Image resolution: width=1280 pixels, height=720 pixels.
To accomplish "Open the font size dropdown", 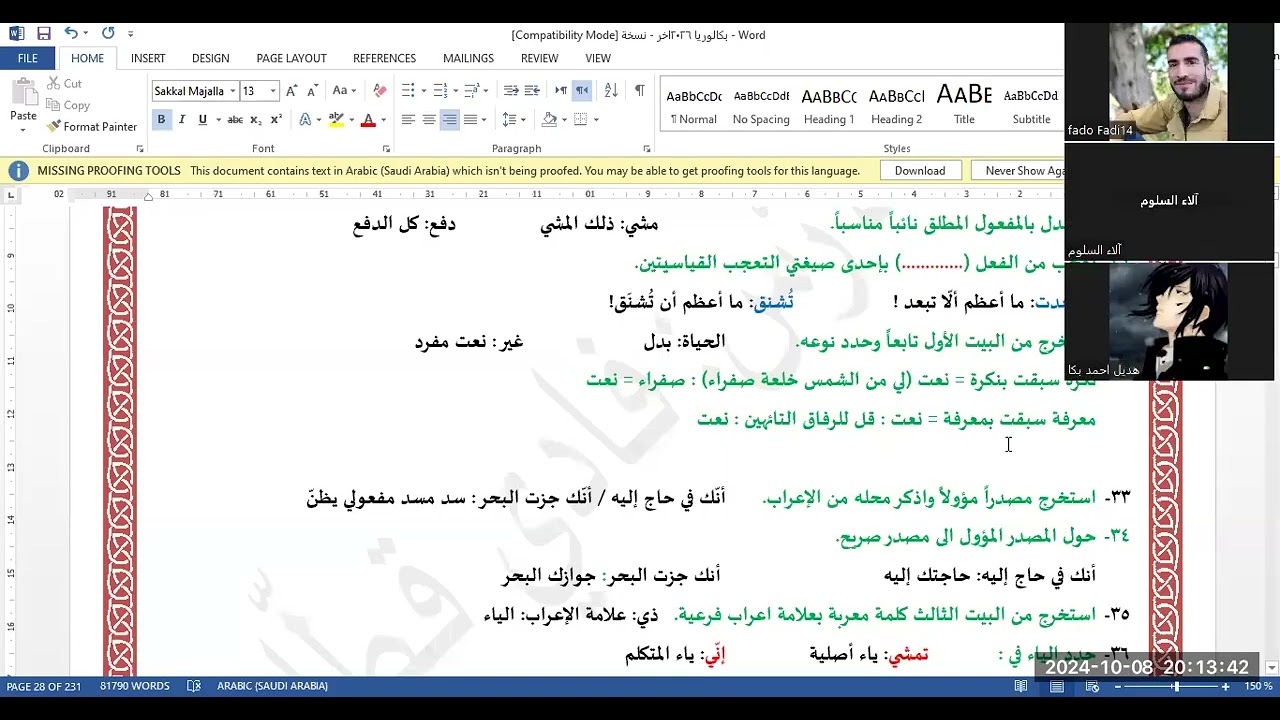I will 272,91.
